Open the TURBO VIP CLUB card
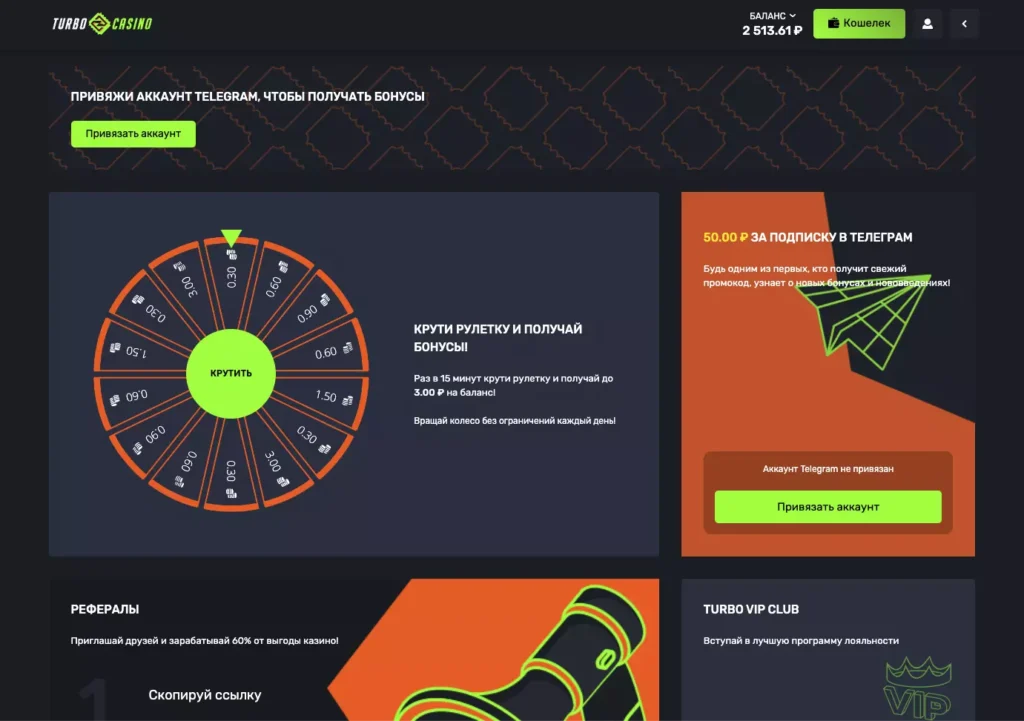This screenshot has height=721, width=1024. click(828, 650)
